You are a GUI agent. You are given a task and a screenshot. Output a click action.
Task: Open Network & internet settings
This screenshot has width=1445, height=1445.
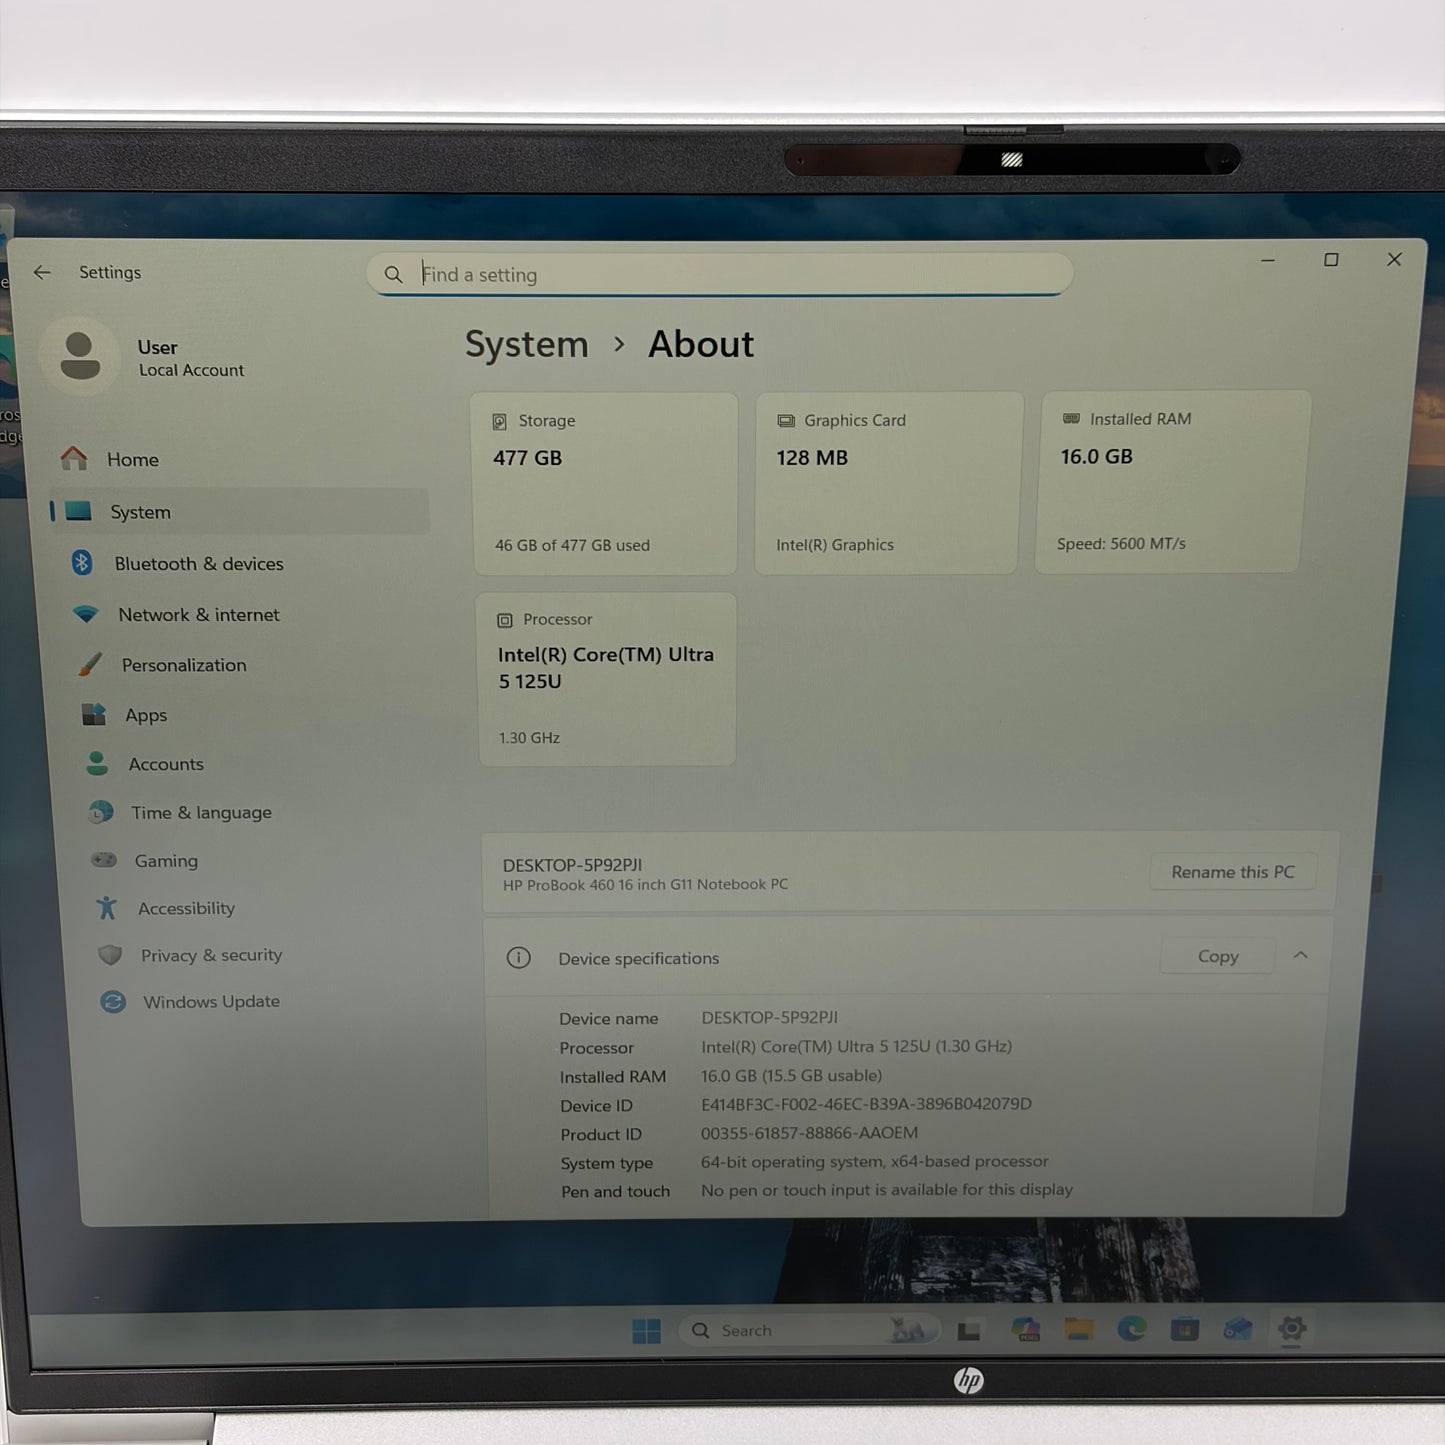198,614
